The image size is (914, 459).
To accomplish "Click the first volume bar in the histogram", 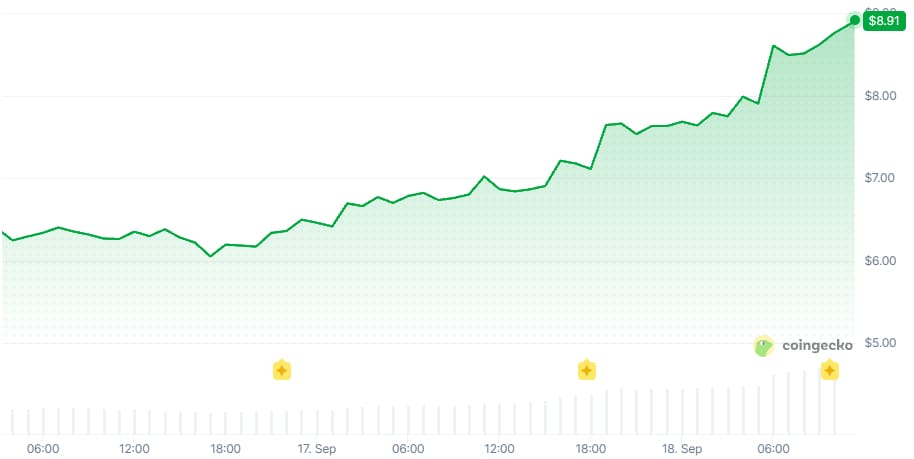I will (x=12, y=422).
